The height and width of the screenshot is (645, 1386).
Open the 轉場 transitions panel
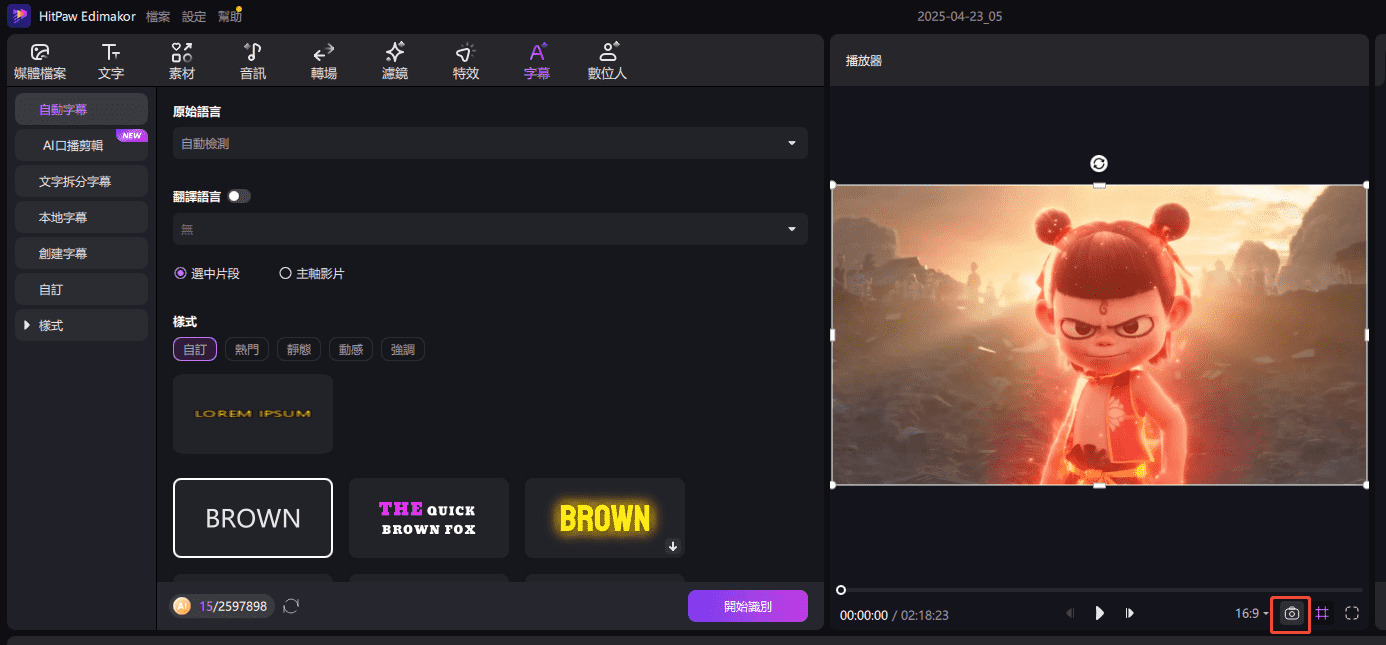(323, 61)
